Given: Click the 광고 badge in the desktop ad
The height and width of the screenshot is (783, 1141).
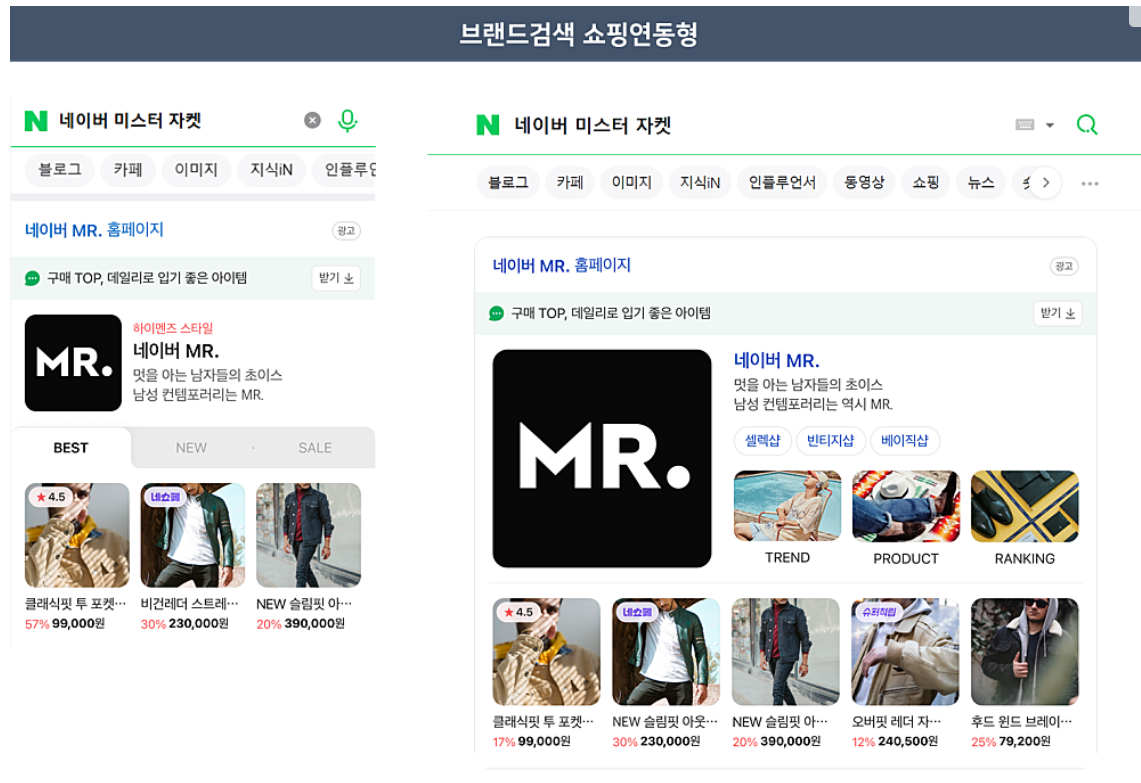Looking at the screenshot, I should [x=1064, y=266].
